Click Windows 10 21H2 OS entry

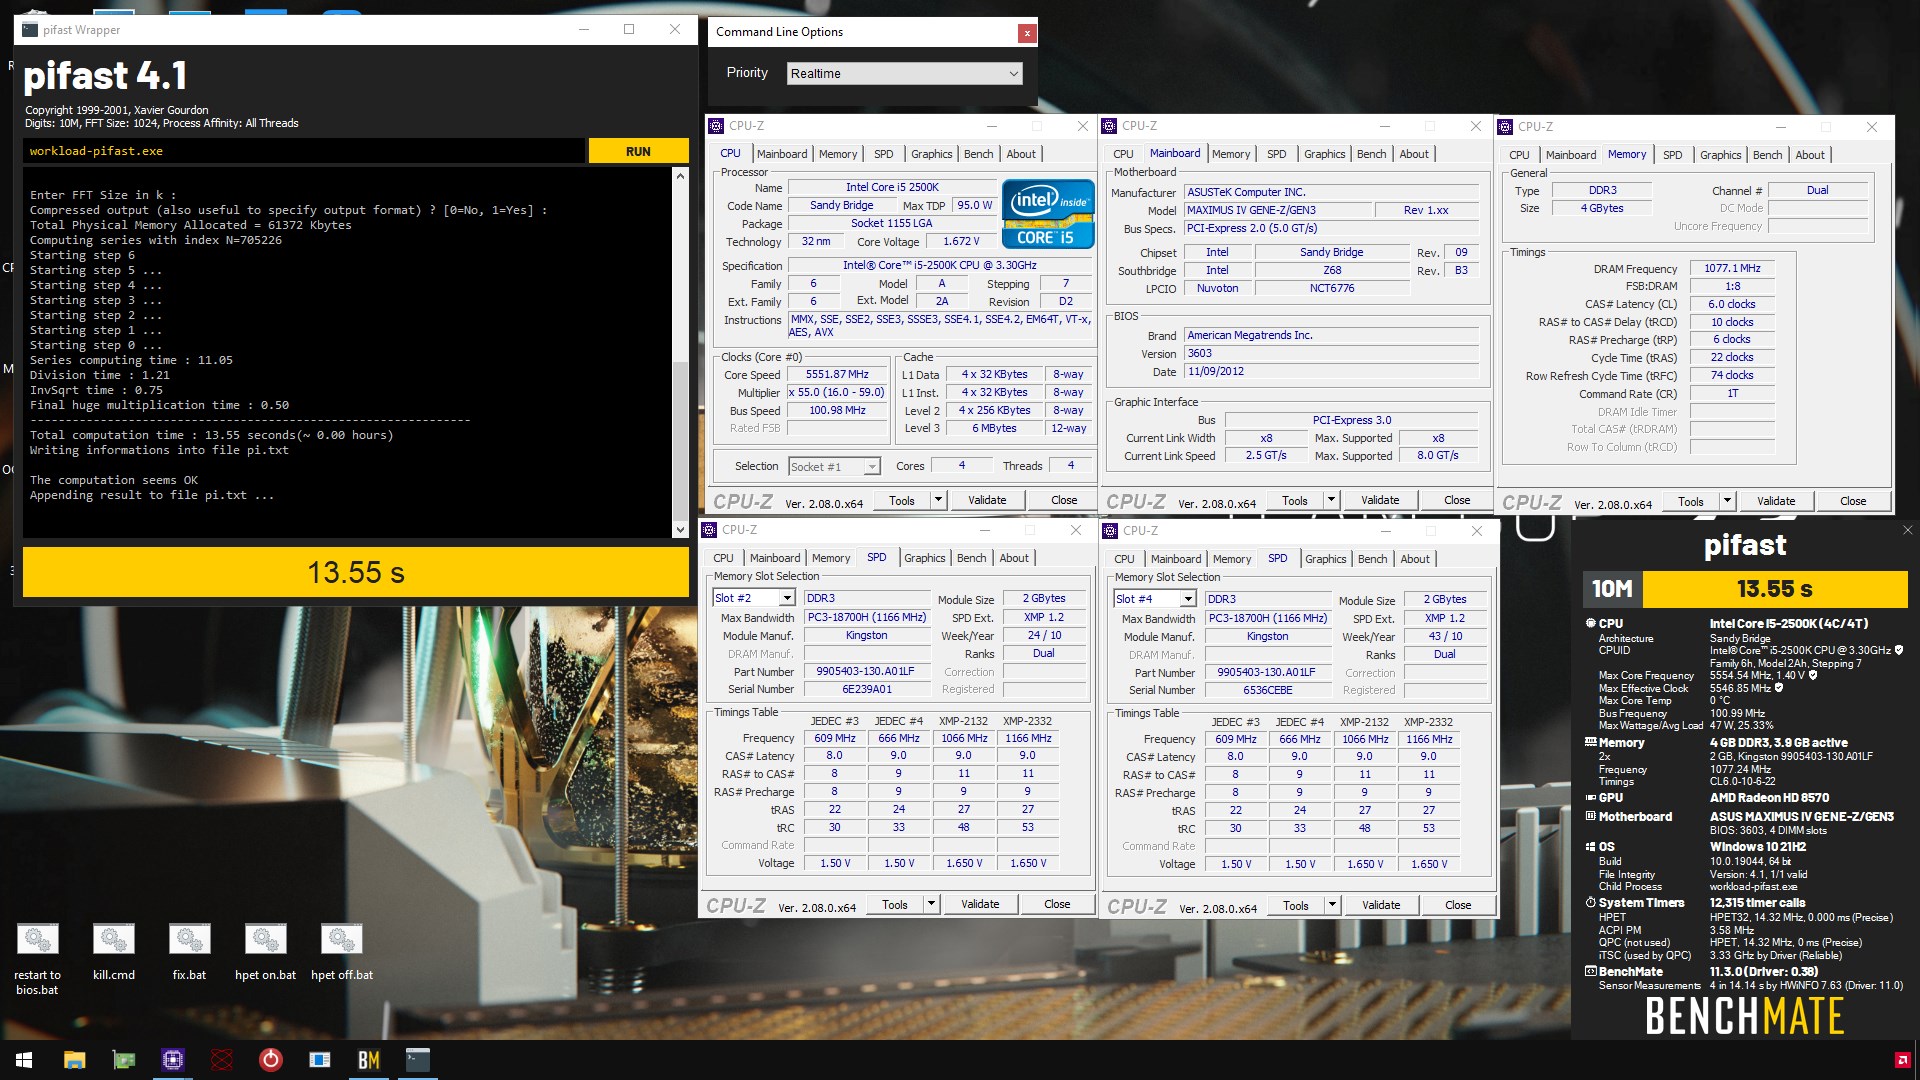[x=1757, y=847]
